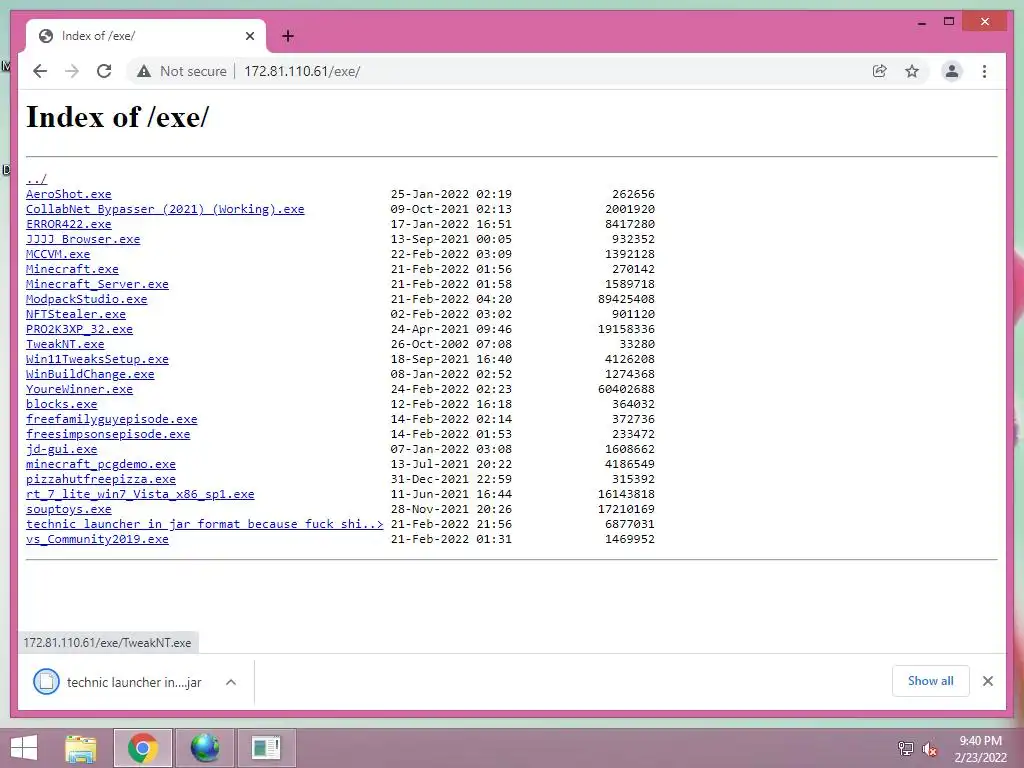Click the Minecraft.exe link
Image resolution: width=1024 pixels, height=768 pixels.
click(x=72, y=269)
